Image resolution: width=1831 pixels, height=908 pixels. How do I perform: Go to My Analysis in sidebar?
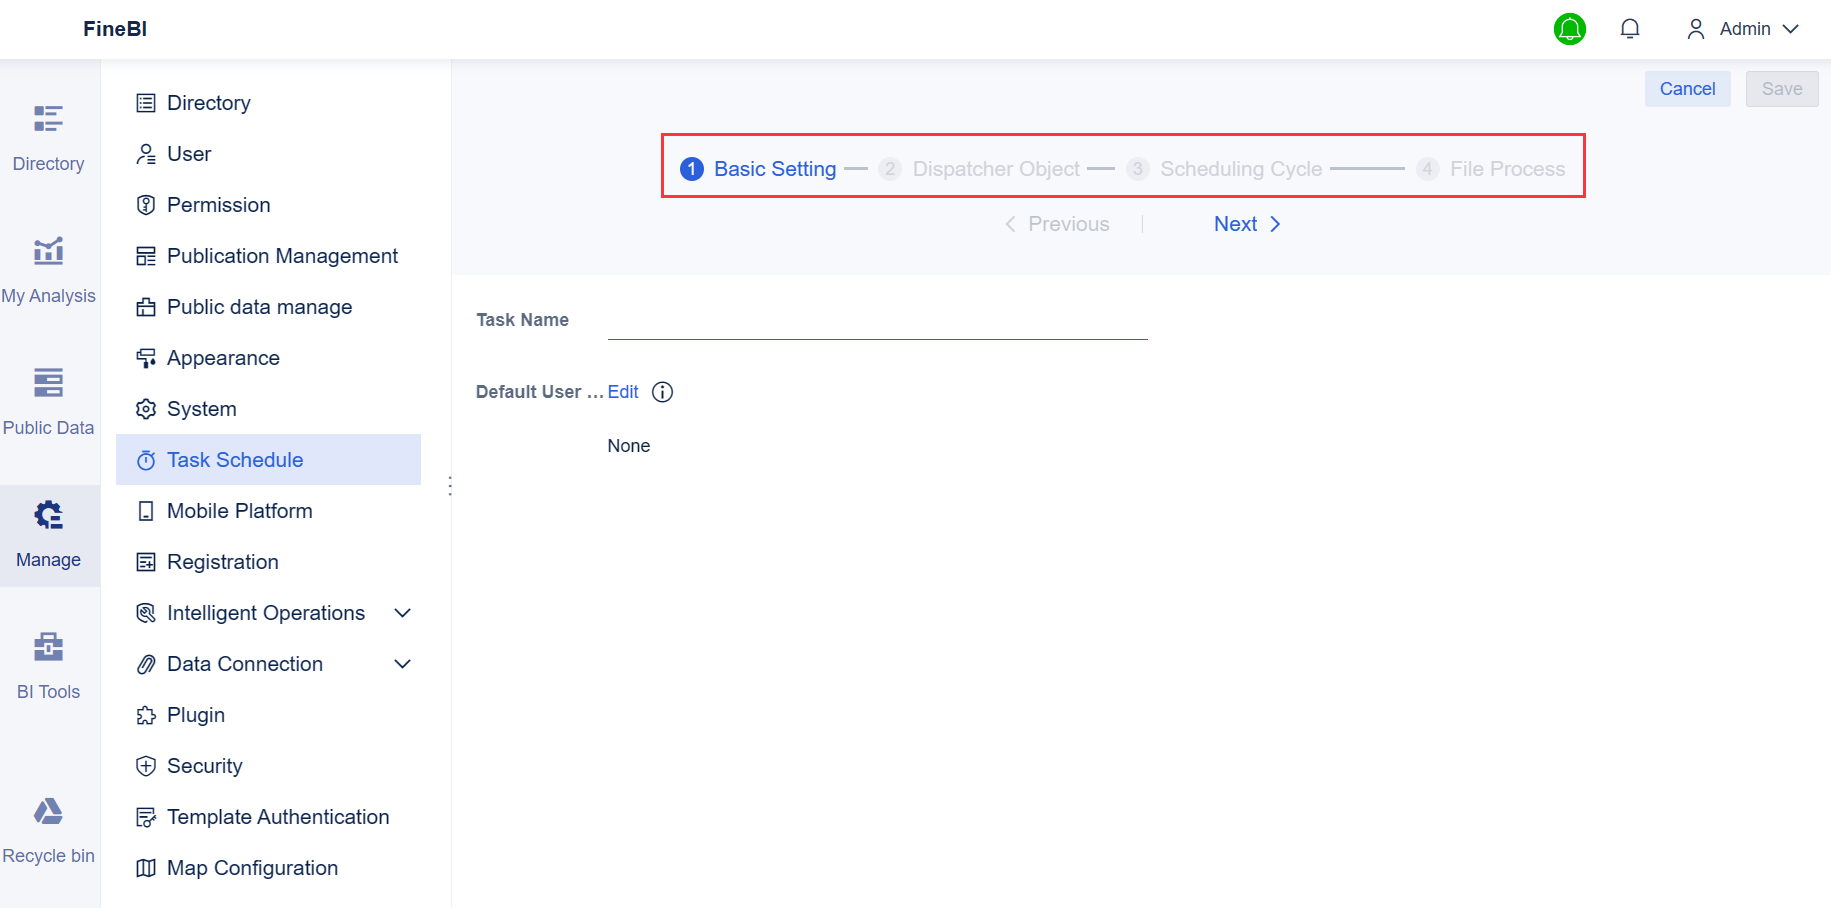pyautogui.click(x=48, y=269)
